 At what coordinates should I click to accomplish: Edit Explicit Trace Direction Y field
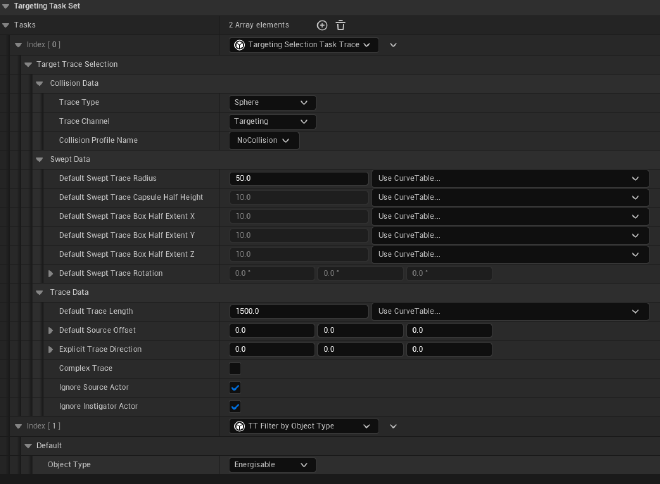[360, 349]
